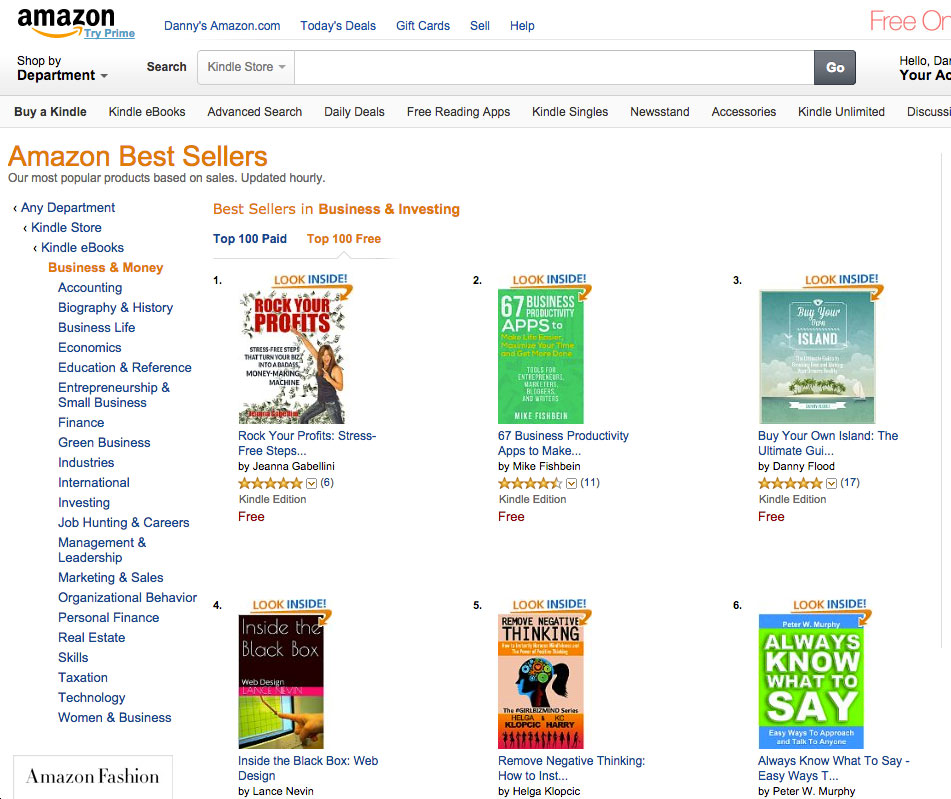Click the Inside the Black Box cover thumbnail
The width and height of the screenshot is (951, 799).
click(281, 681)
